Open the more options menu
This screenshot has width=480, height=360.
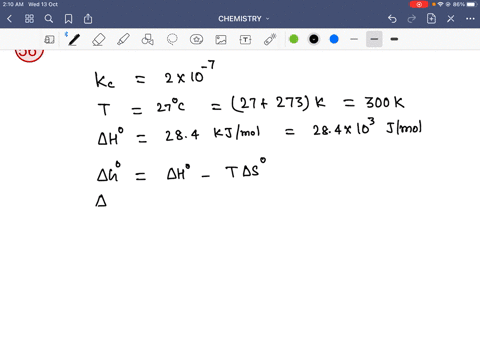click(x=470, y=19)
